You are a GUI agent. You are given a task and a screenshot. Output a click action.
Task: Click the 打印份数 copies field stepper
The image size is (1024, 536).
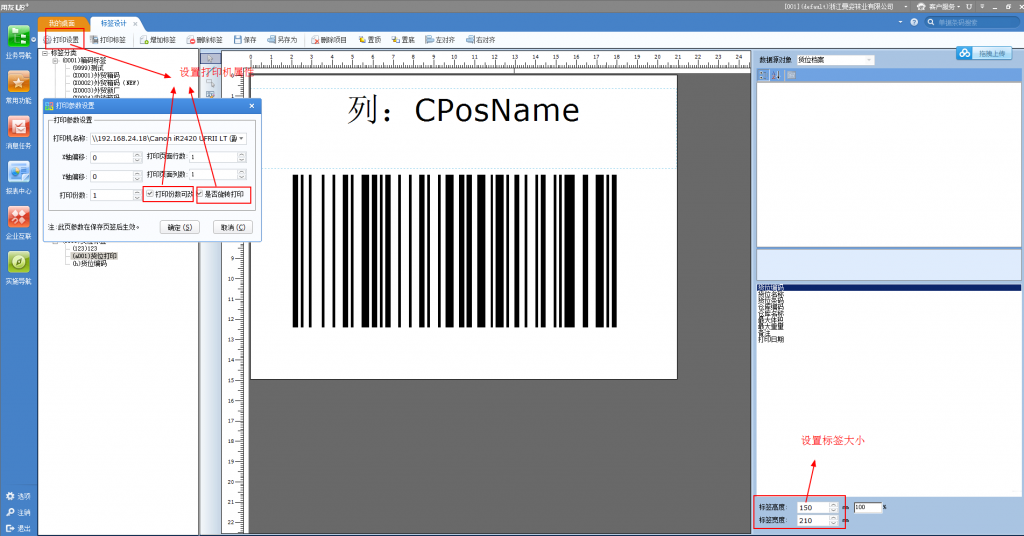tap(136, 195)
